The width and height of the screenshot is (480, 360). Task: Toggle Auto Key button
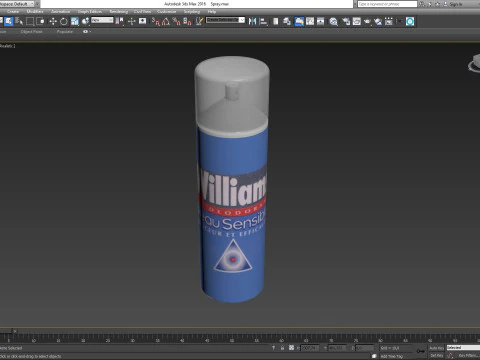point(436,348)
